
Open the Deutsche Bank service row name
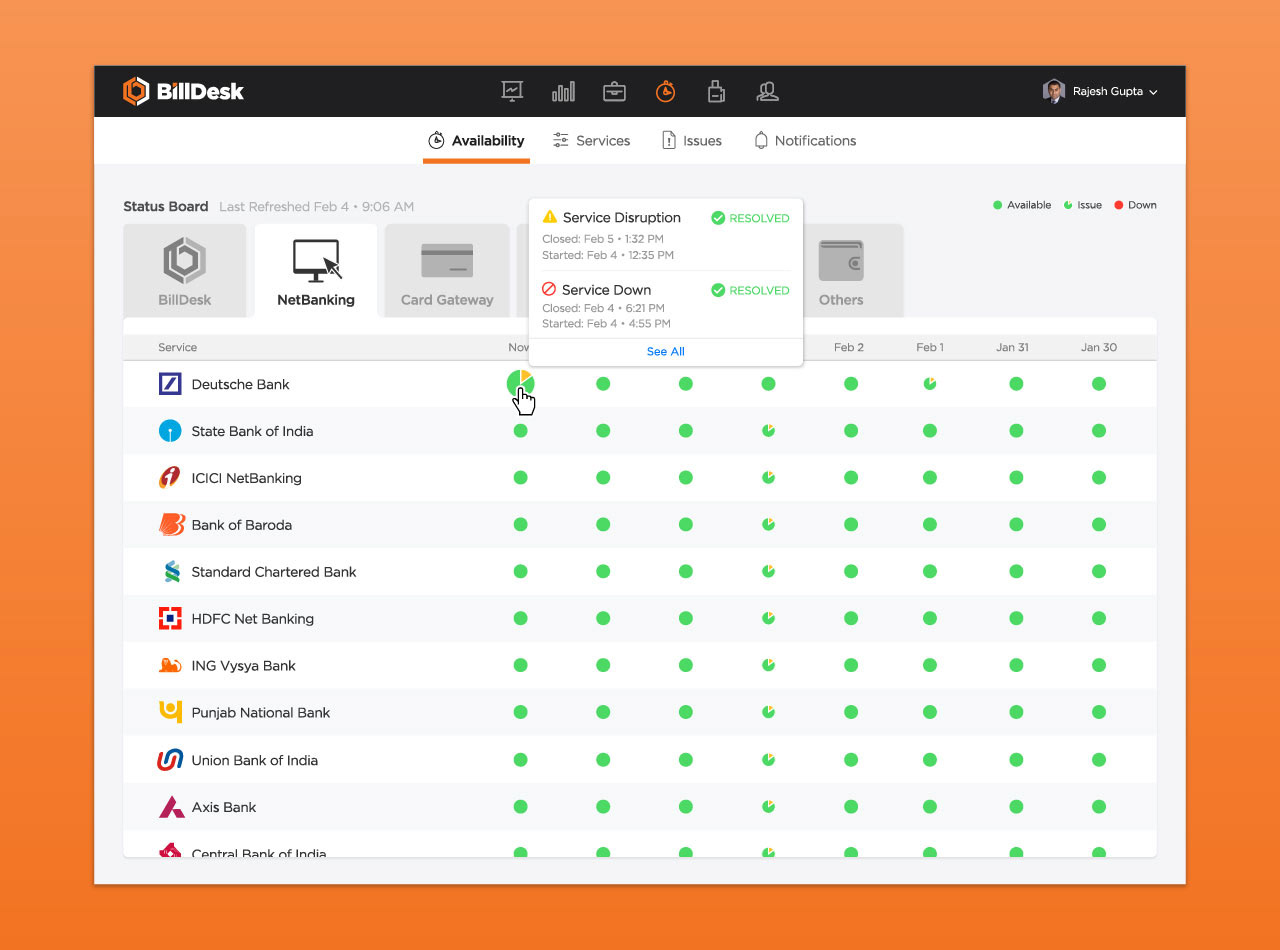(241, 384)
